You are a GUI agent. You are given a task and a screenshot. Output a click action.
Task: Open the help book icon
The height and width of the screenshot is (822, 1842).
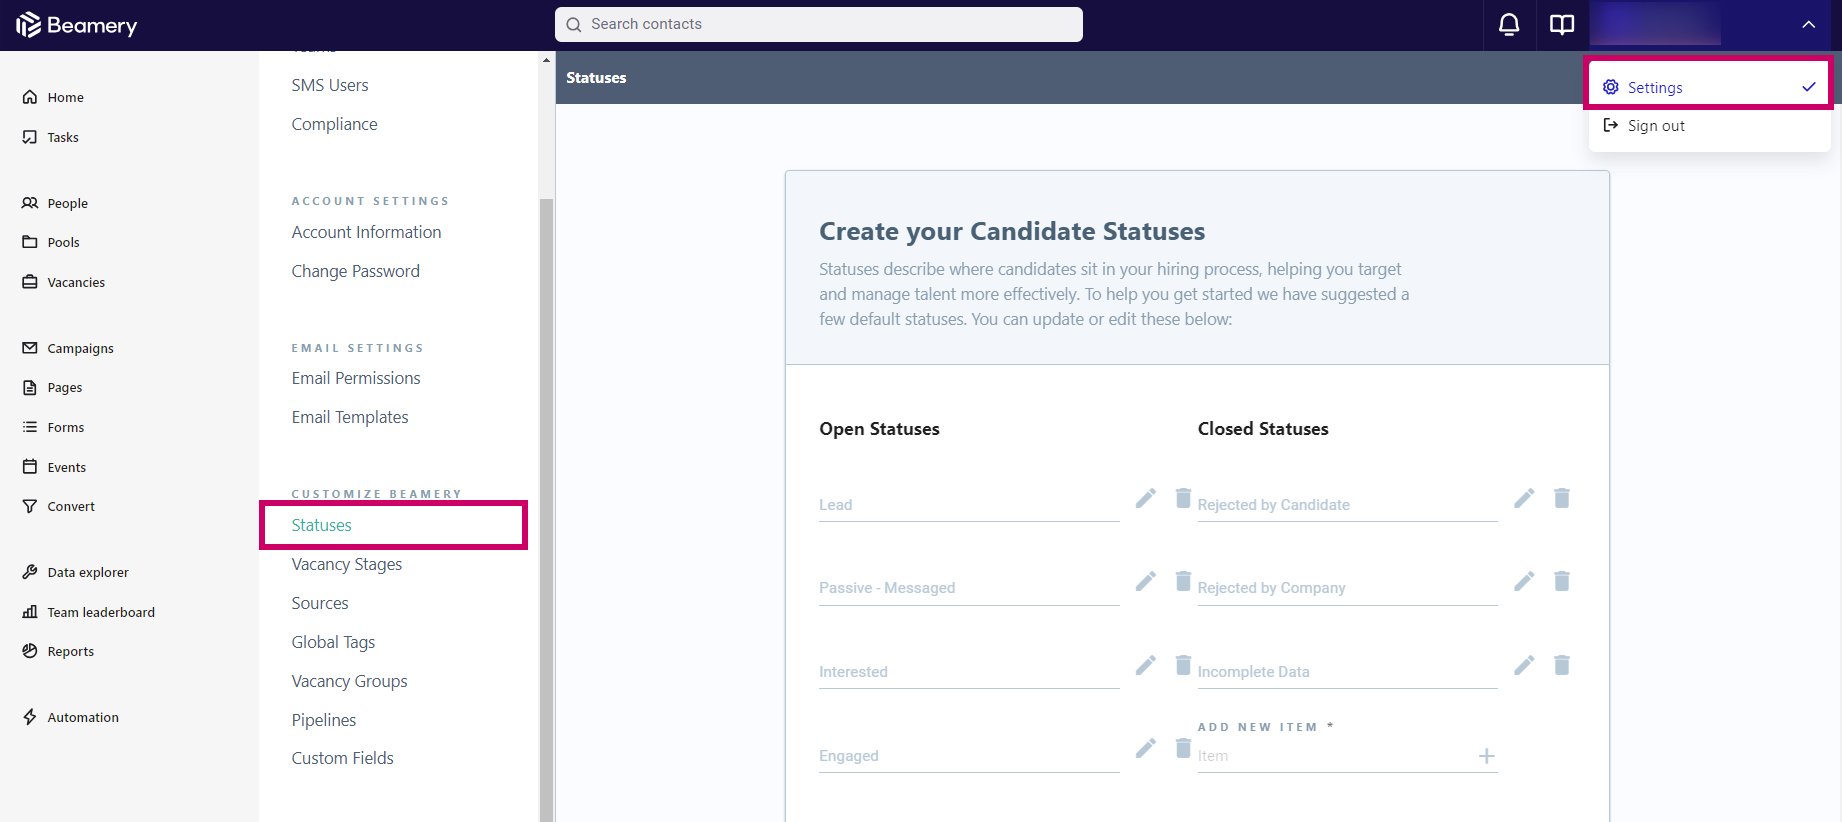pos(1562,25)
